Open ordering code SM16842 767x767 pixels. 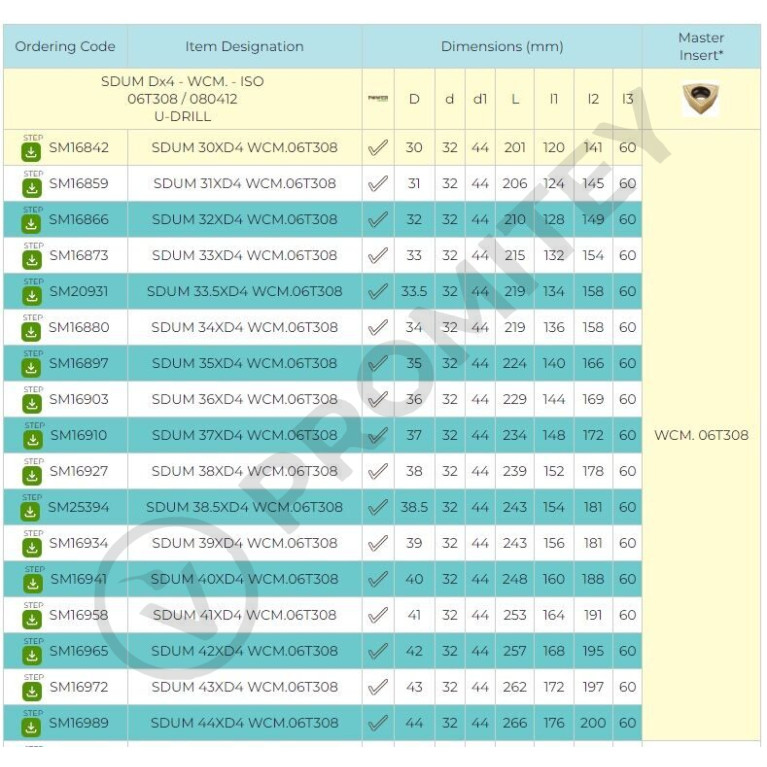click(x=79, y=147)
